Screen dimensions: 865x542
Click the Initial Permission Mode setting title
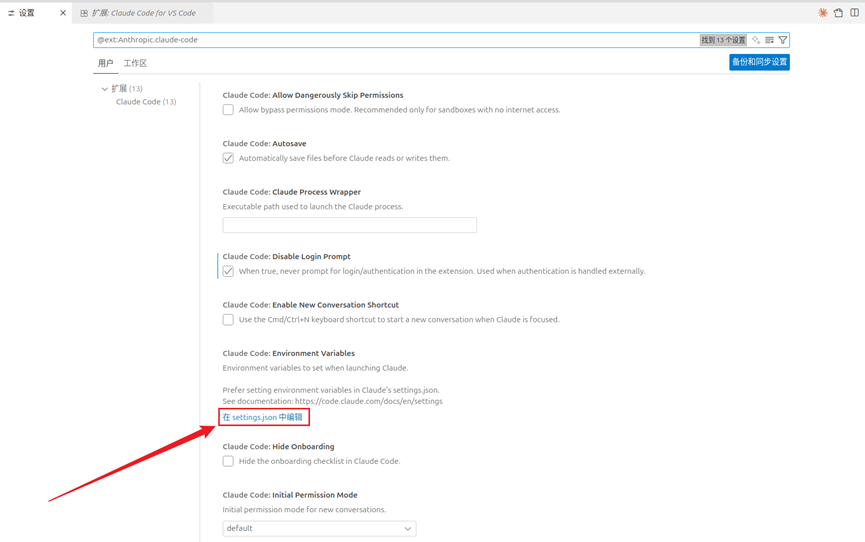point(290,495)
